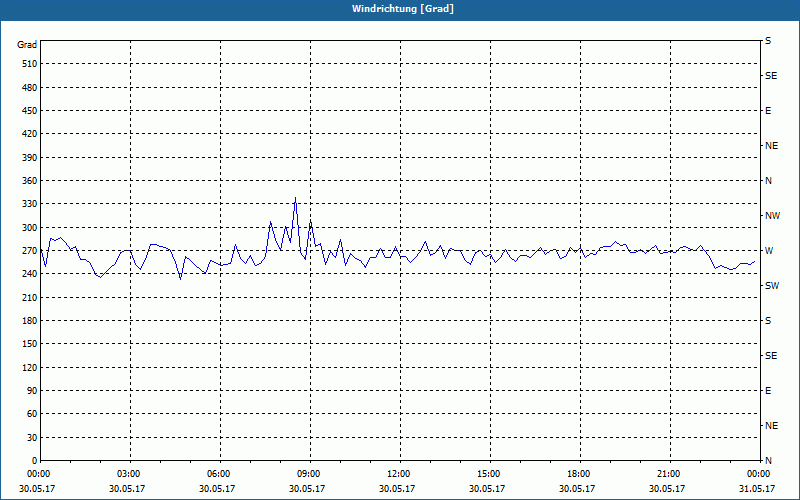Select the 21:00 time axis label
Screen dimensions: 800x500
tap(668, 474)
